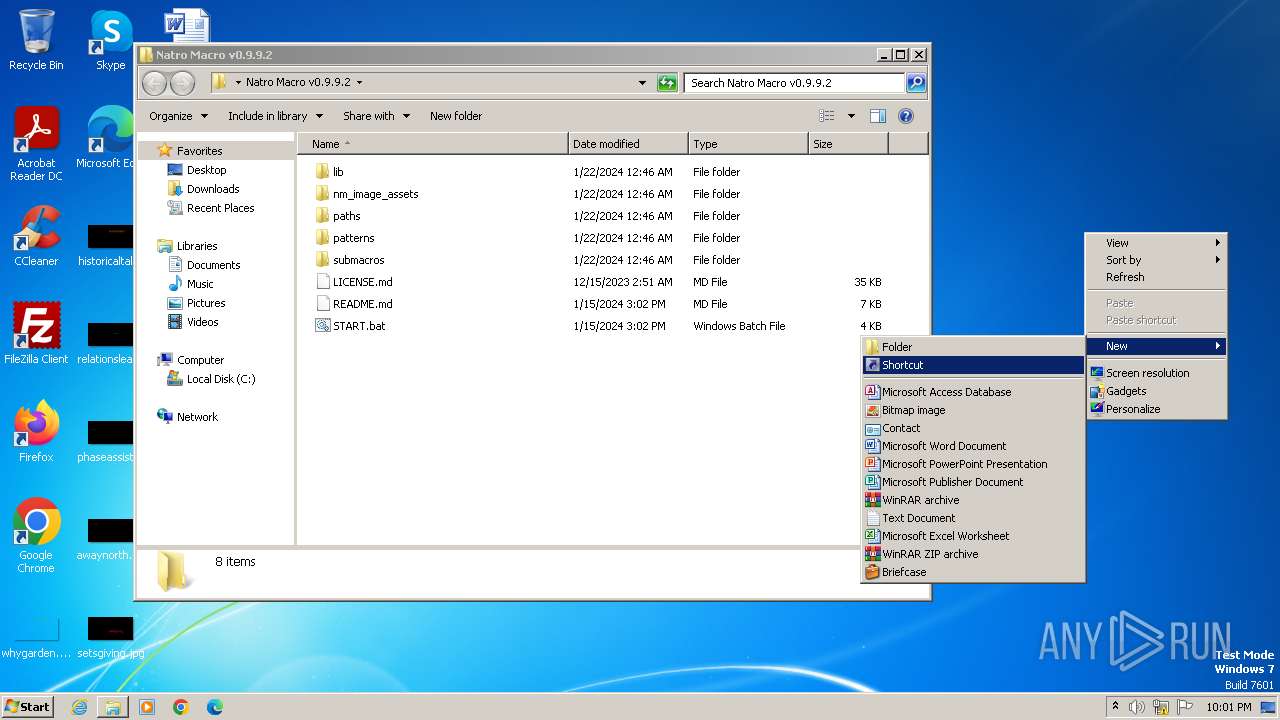
Task: Choose Briefcase from New submenu
Action: 973,572
